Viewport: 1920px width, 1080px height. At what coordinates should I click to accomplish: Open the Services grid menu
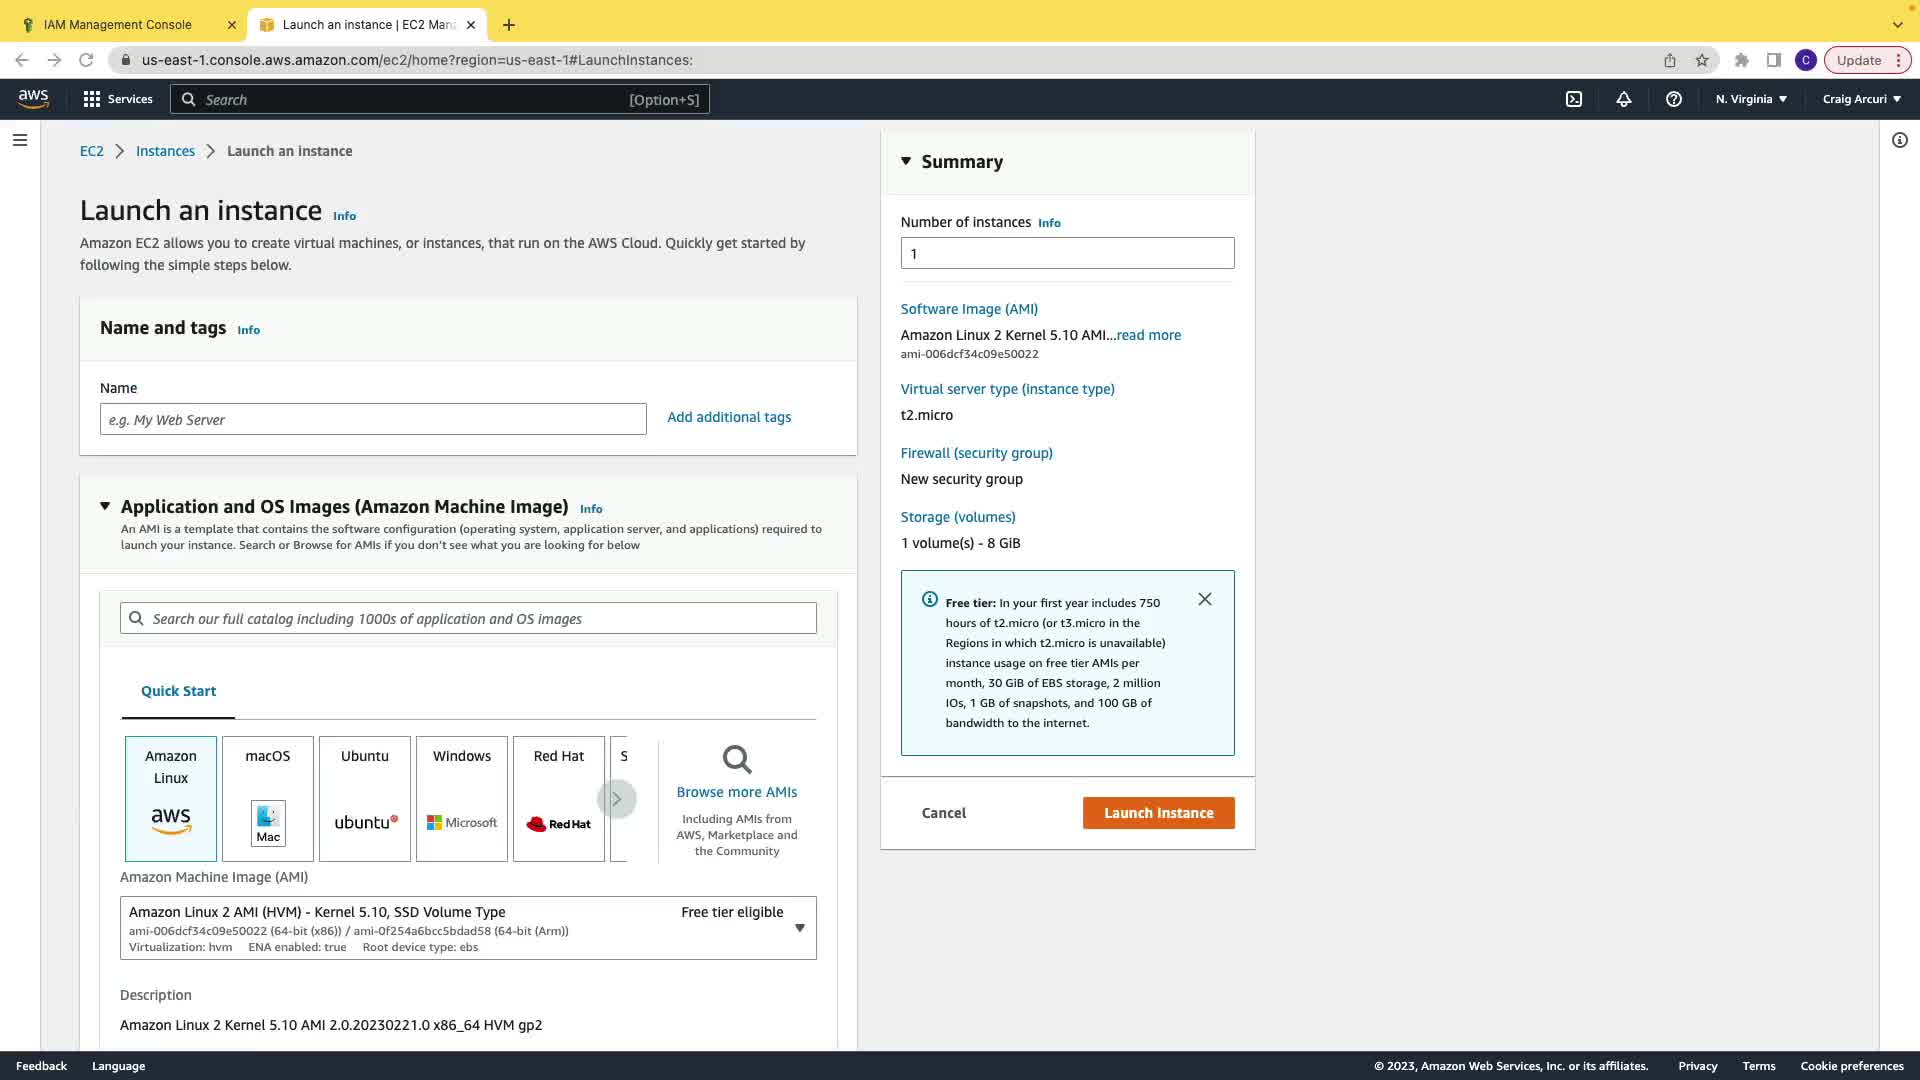tap(118, 99)
